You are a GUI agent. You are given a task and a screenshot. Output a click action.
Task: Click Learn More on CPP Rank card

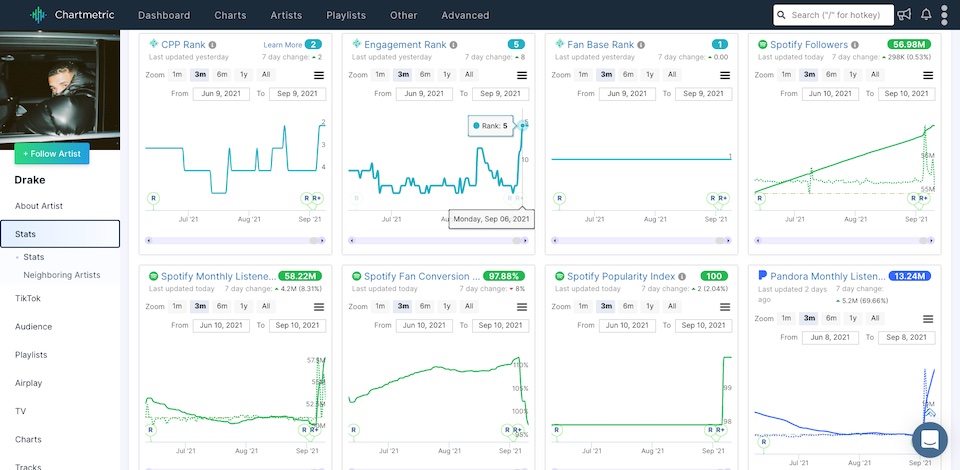pyautogui.click(x=282, y=45)
